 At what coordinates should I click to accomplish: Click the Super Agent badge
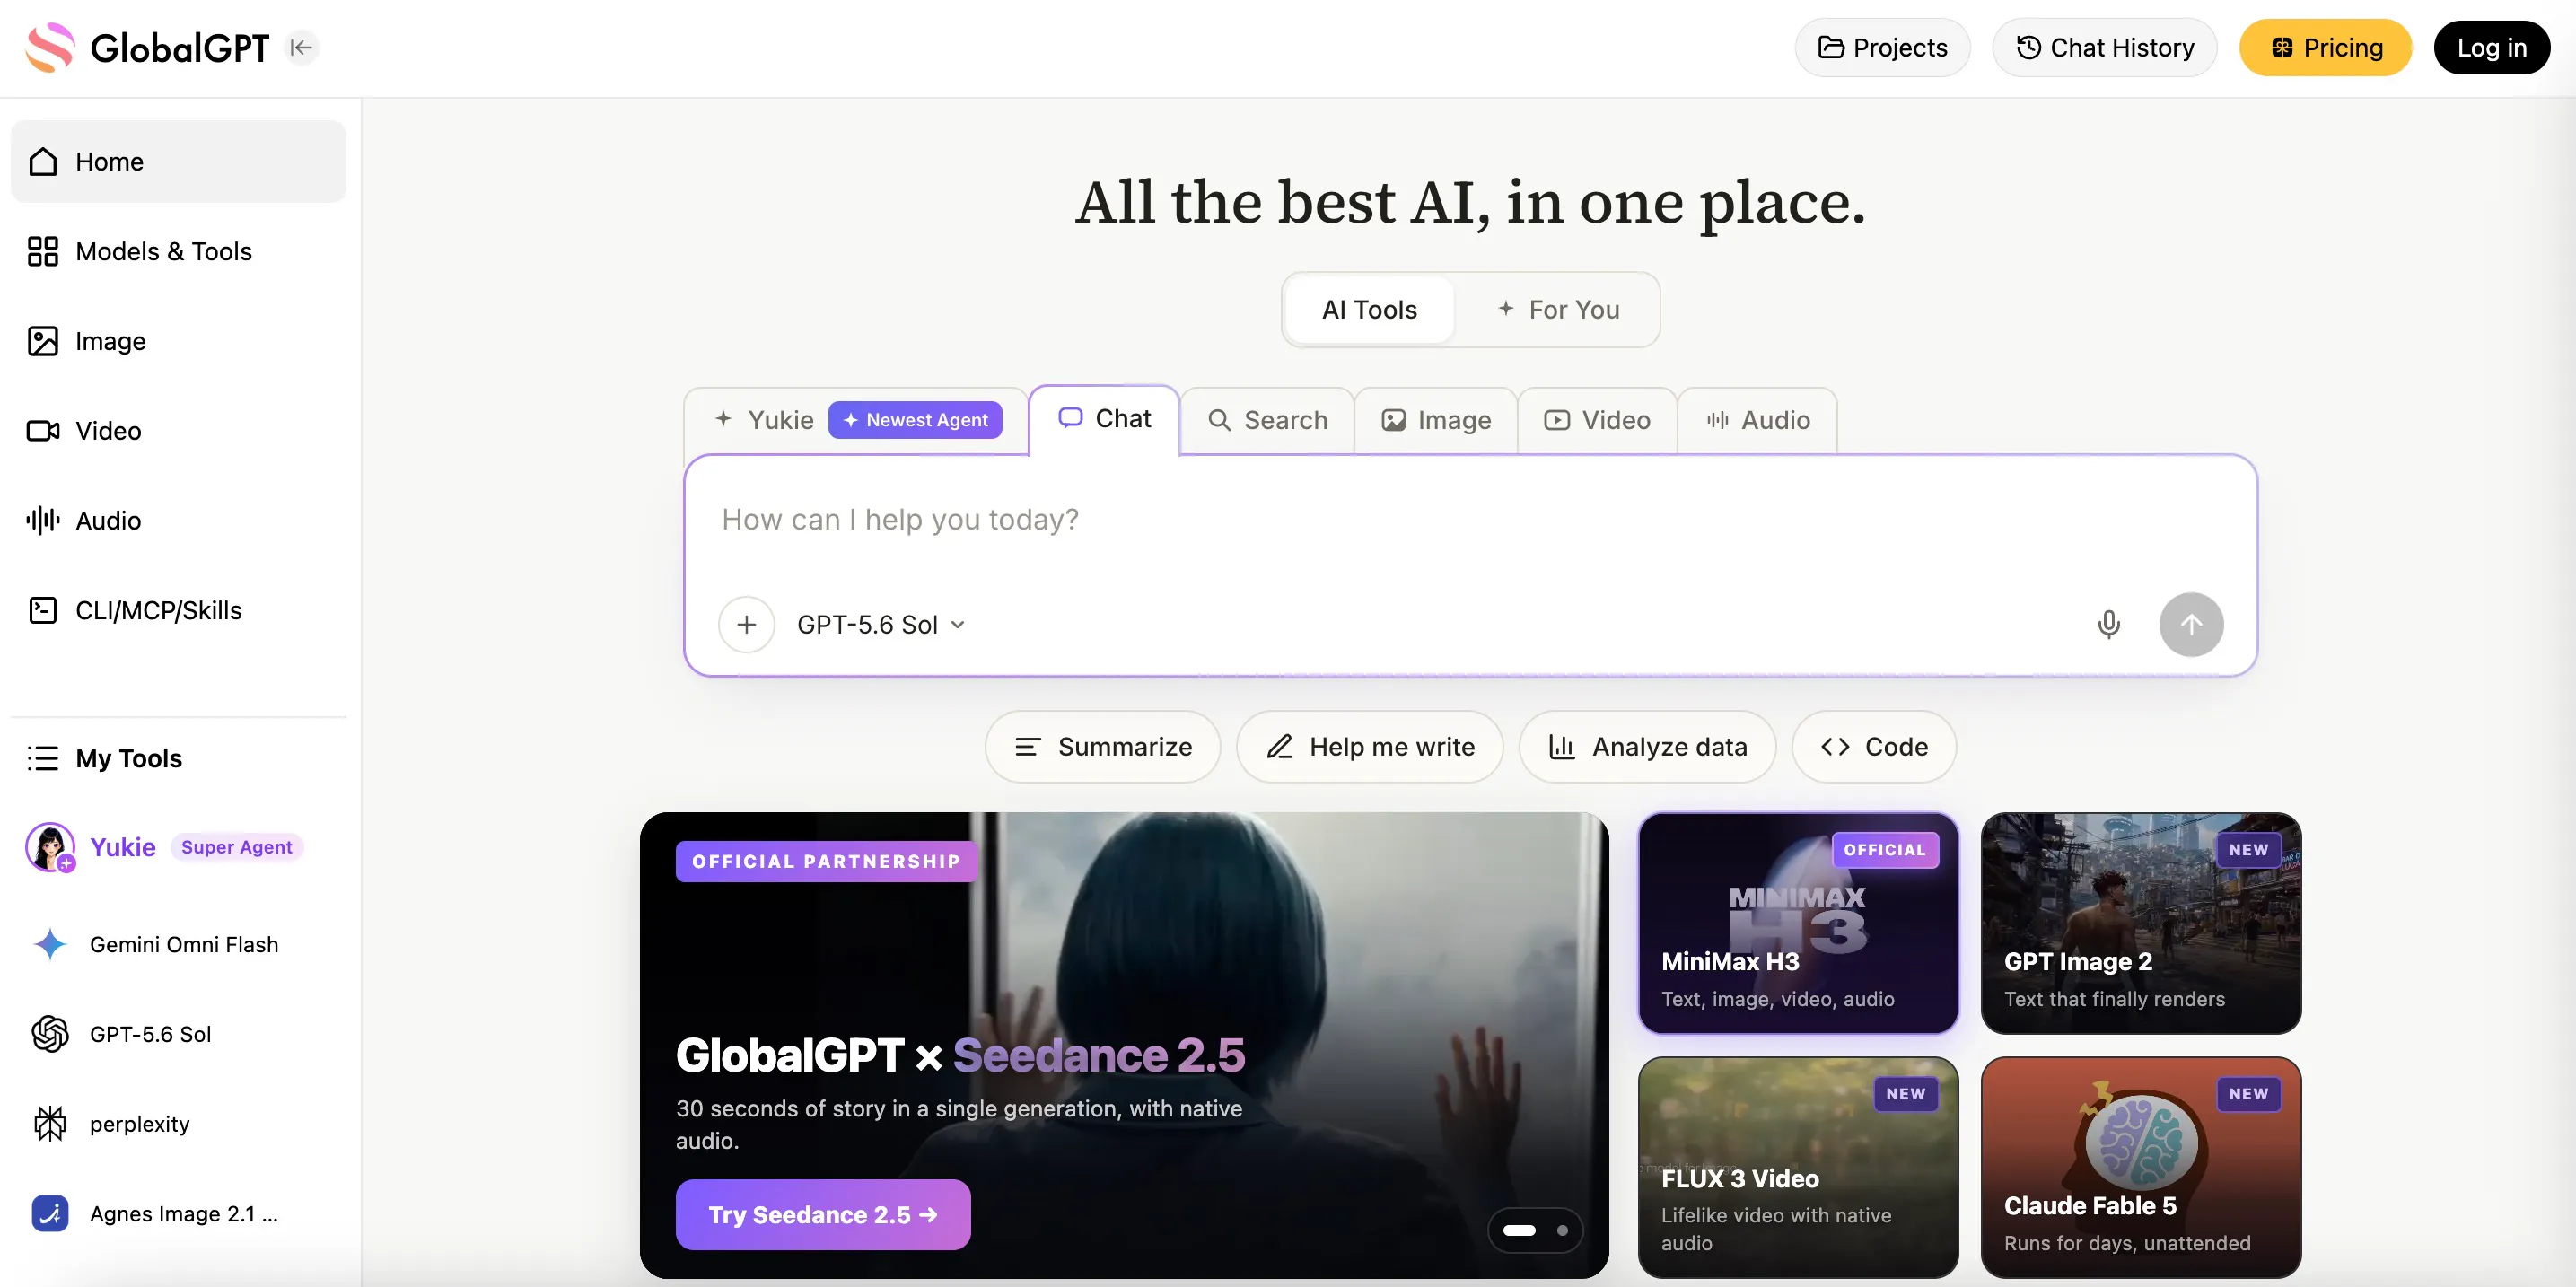pos(236,847)
